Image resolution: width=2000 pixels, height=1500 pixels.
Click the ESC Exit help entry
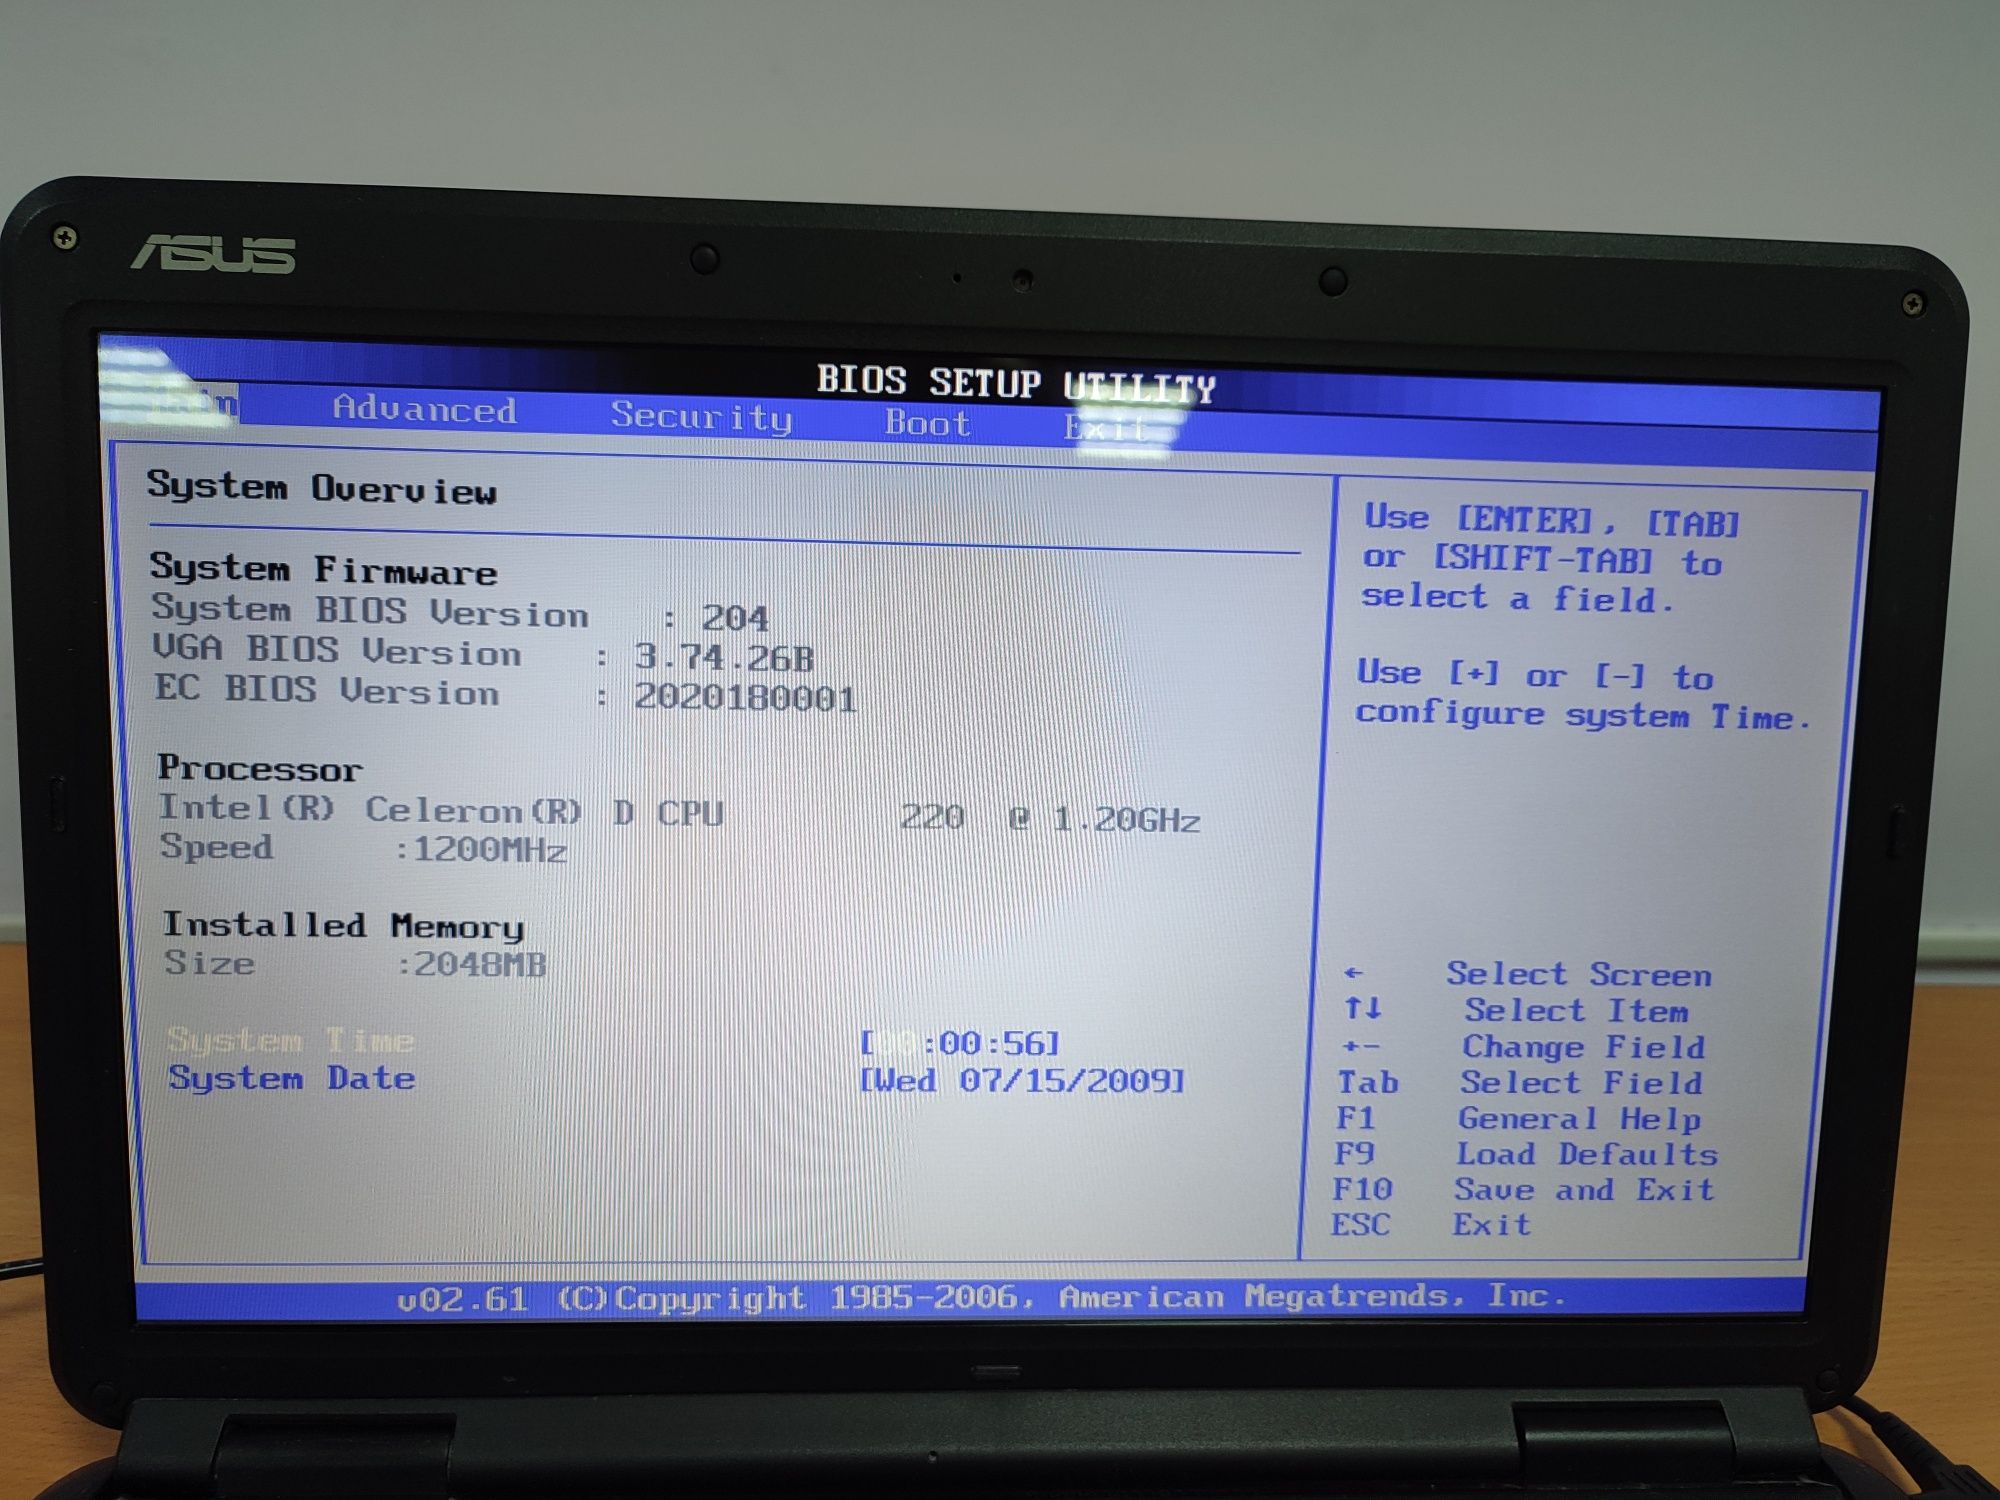pyautogui.click(x=1430, y=1225)
